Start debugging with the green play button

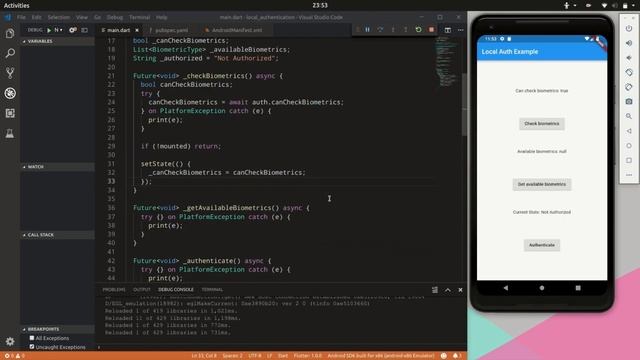coord(49,30)
